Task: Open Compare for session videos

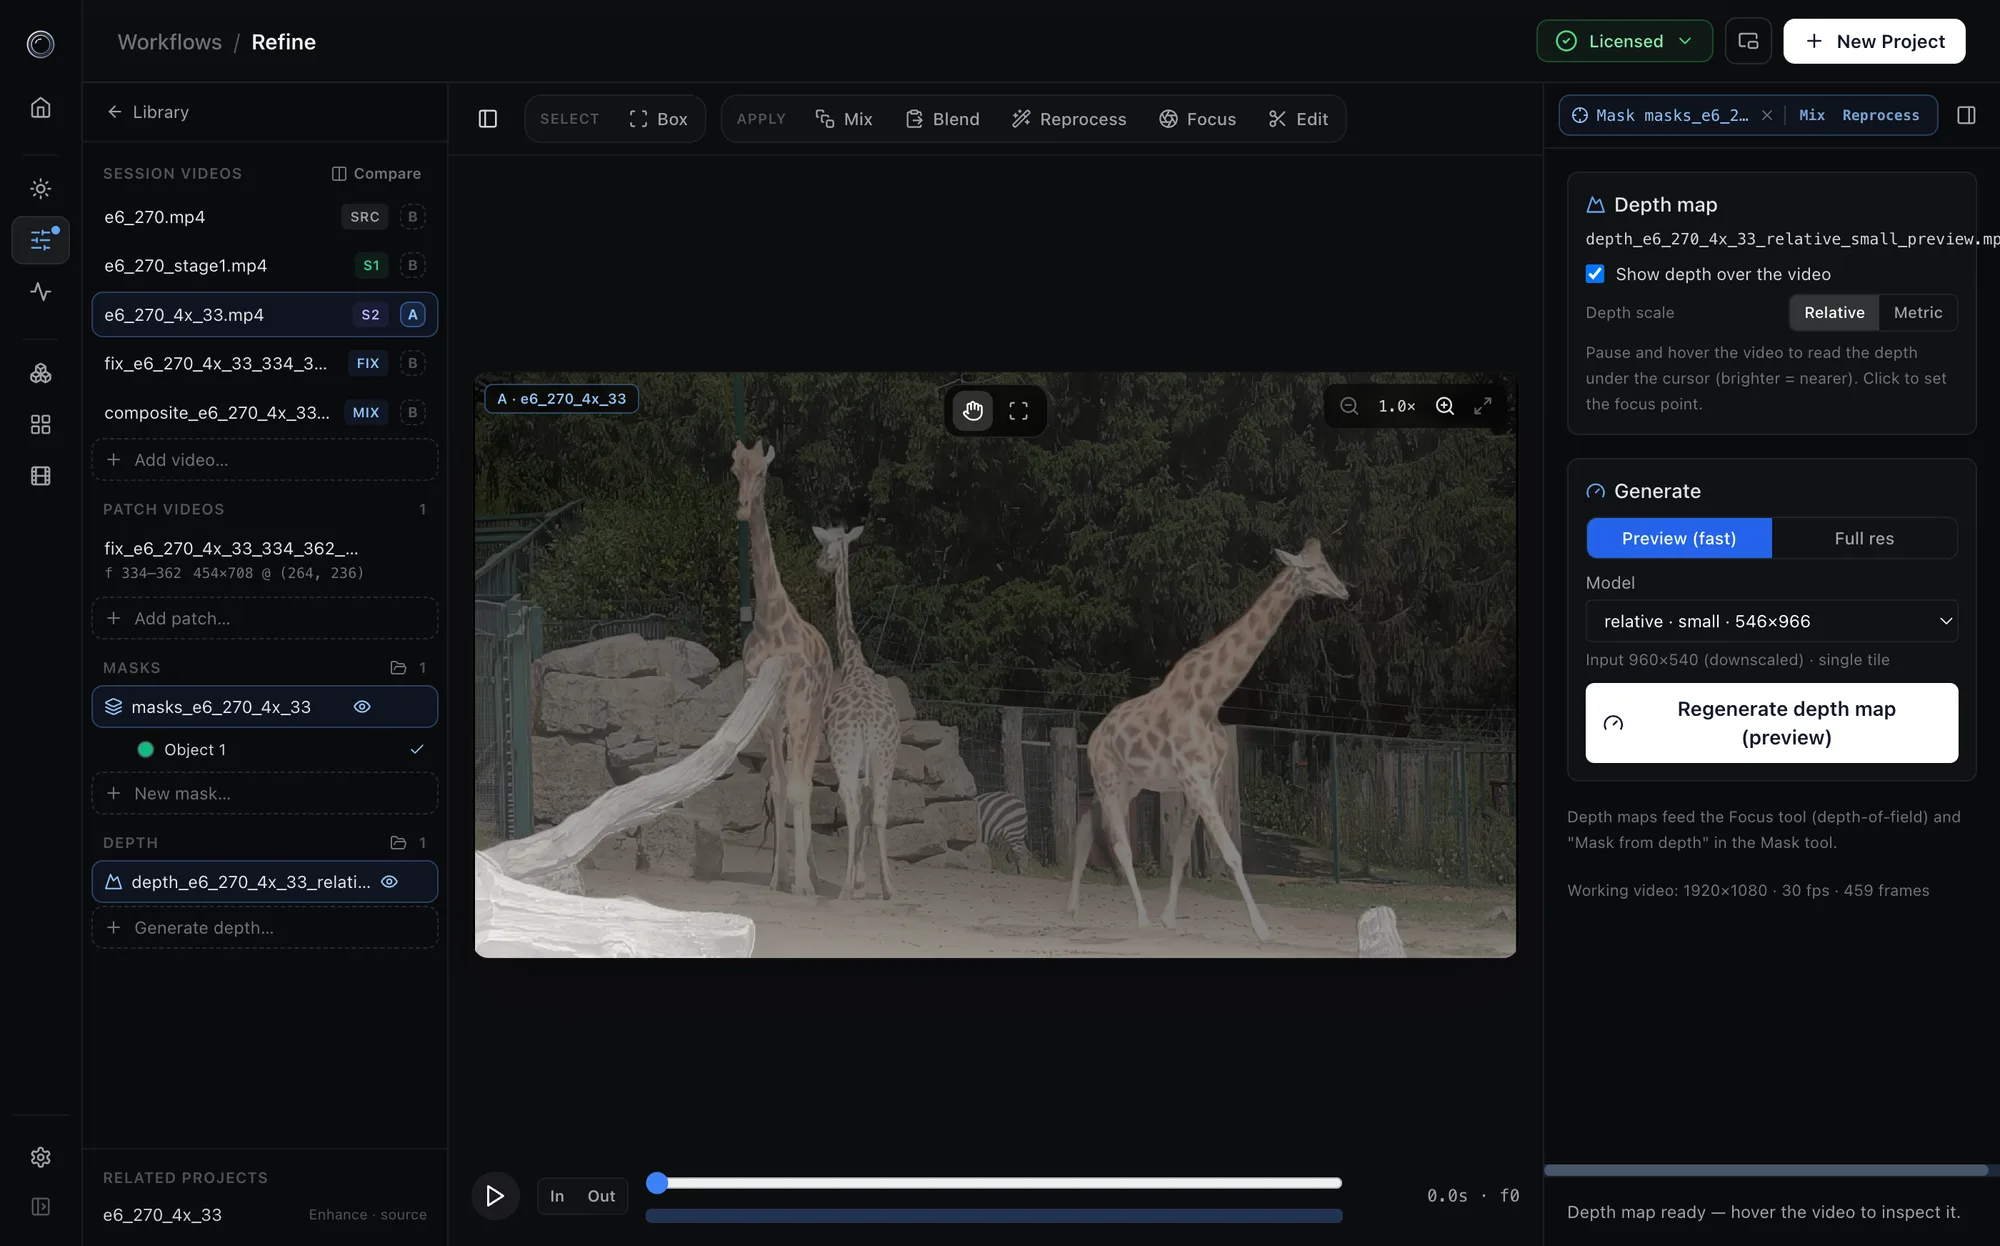Action: [376, 174]
